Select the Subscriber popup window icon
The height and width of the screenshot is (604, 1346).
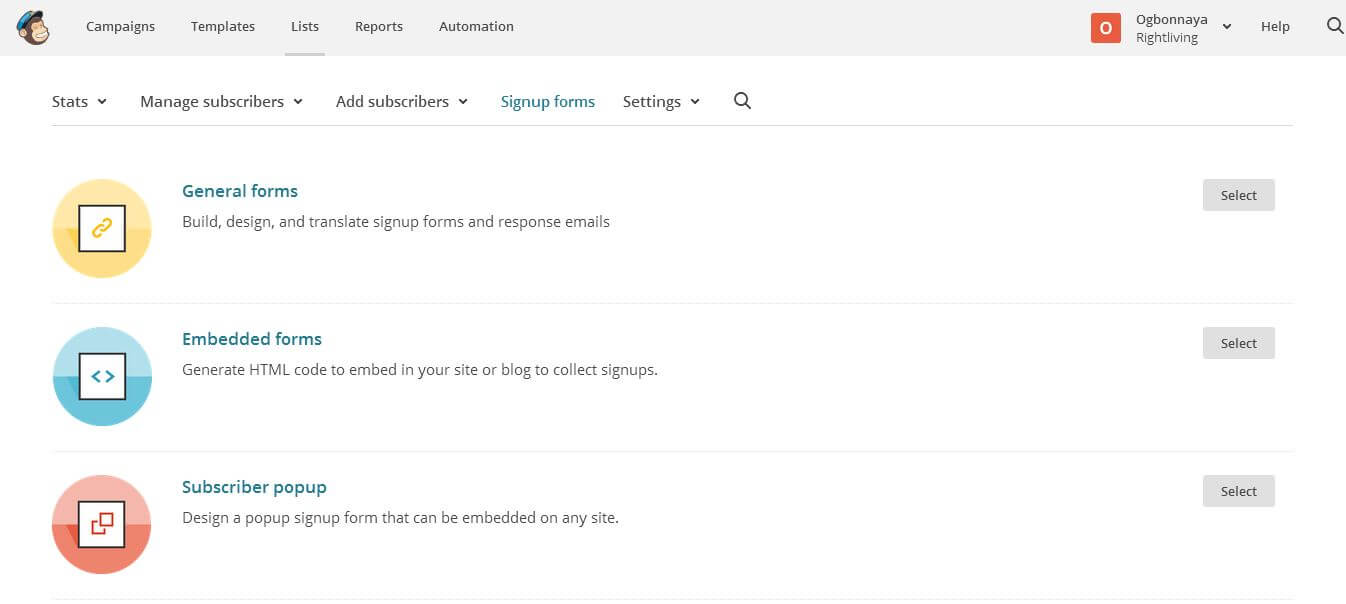(x=101, y=524)
